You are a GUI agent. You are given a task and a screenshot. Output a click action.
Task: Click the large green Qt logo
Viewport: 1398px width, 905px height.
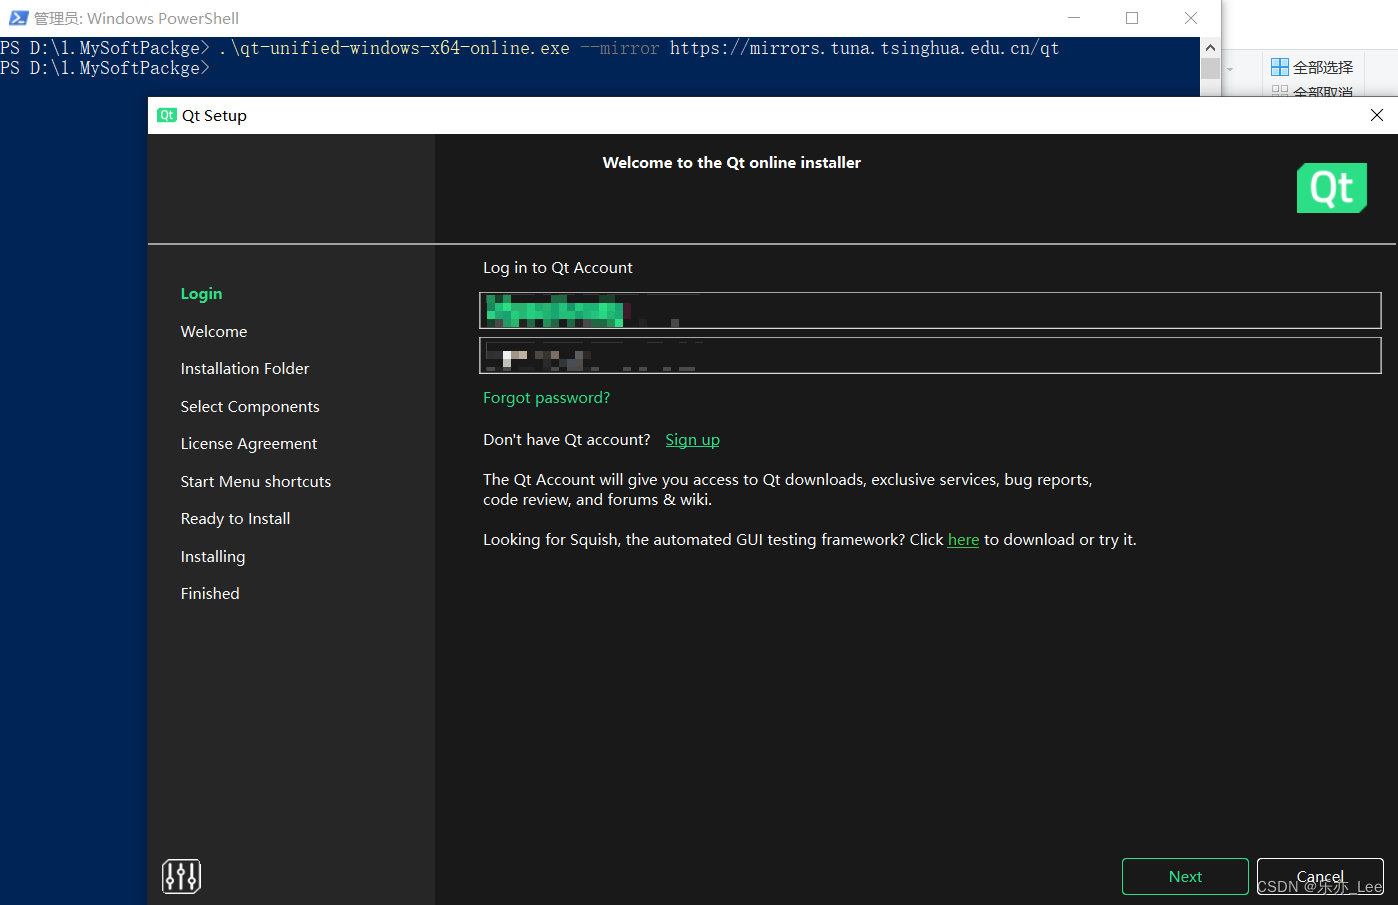[x=1331, y=188]
